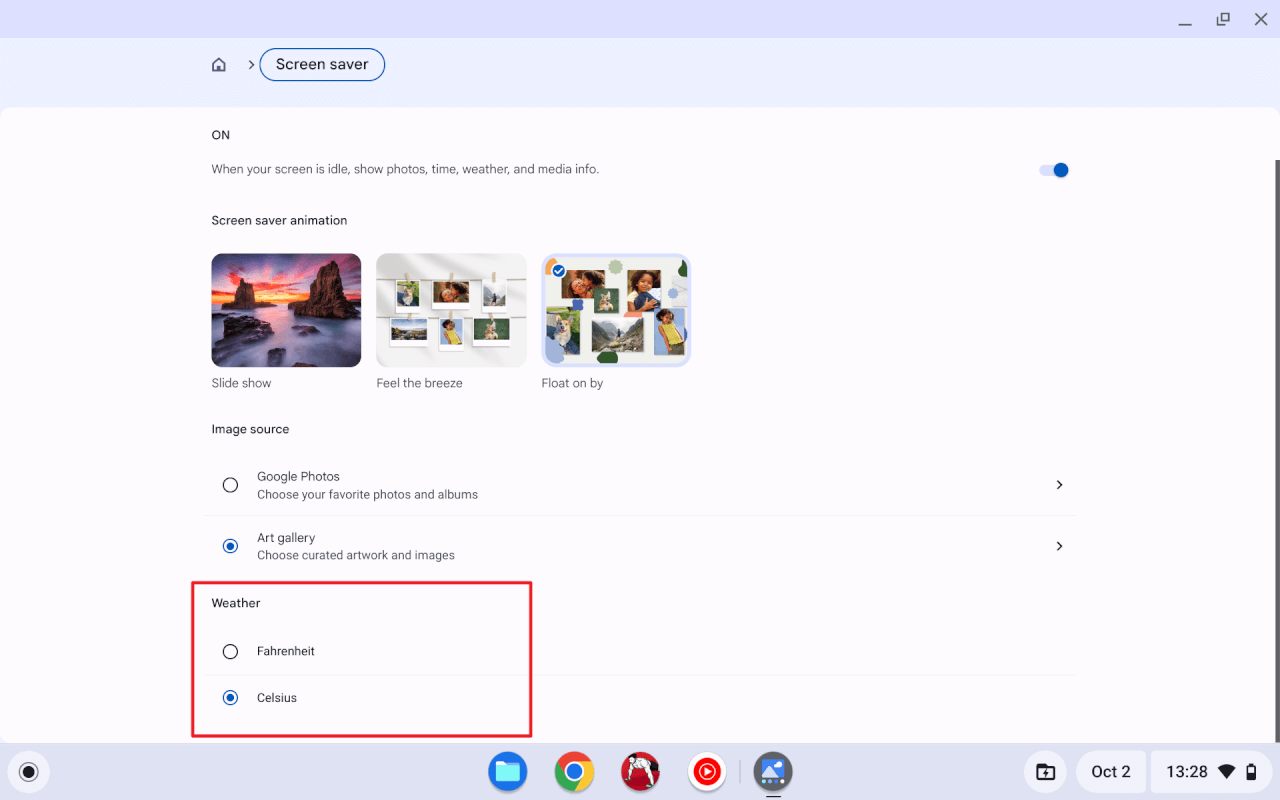Select the Google Photos radio button
The image size is (1280, 800).
[x=231, y=485]
